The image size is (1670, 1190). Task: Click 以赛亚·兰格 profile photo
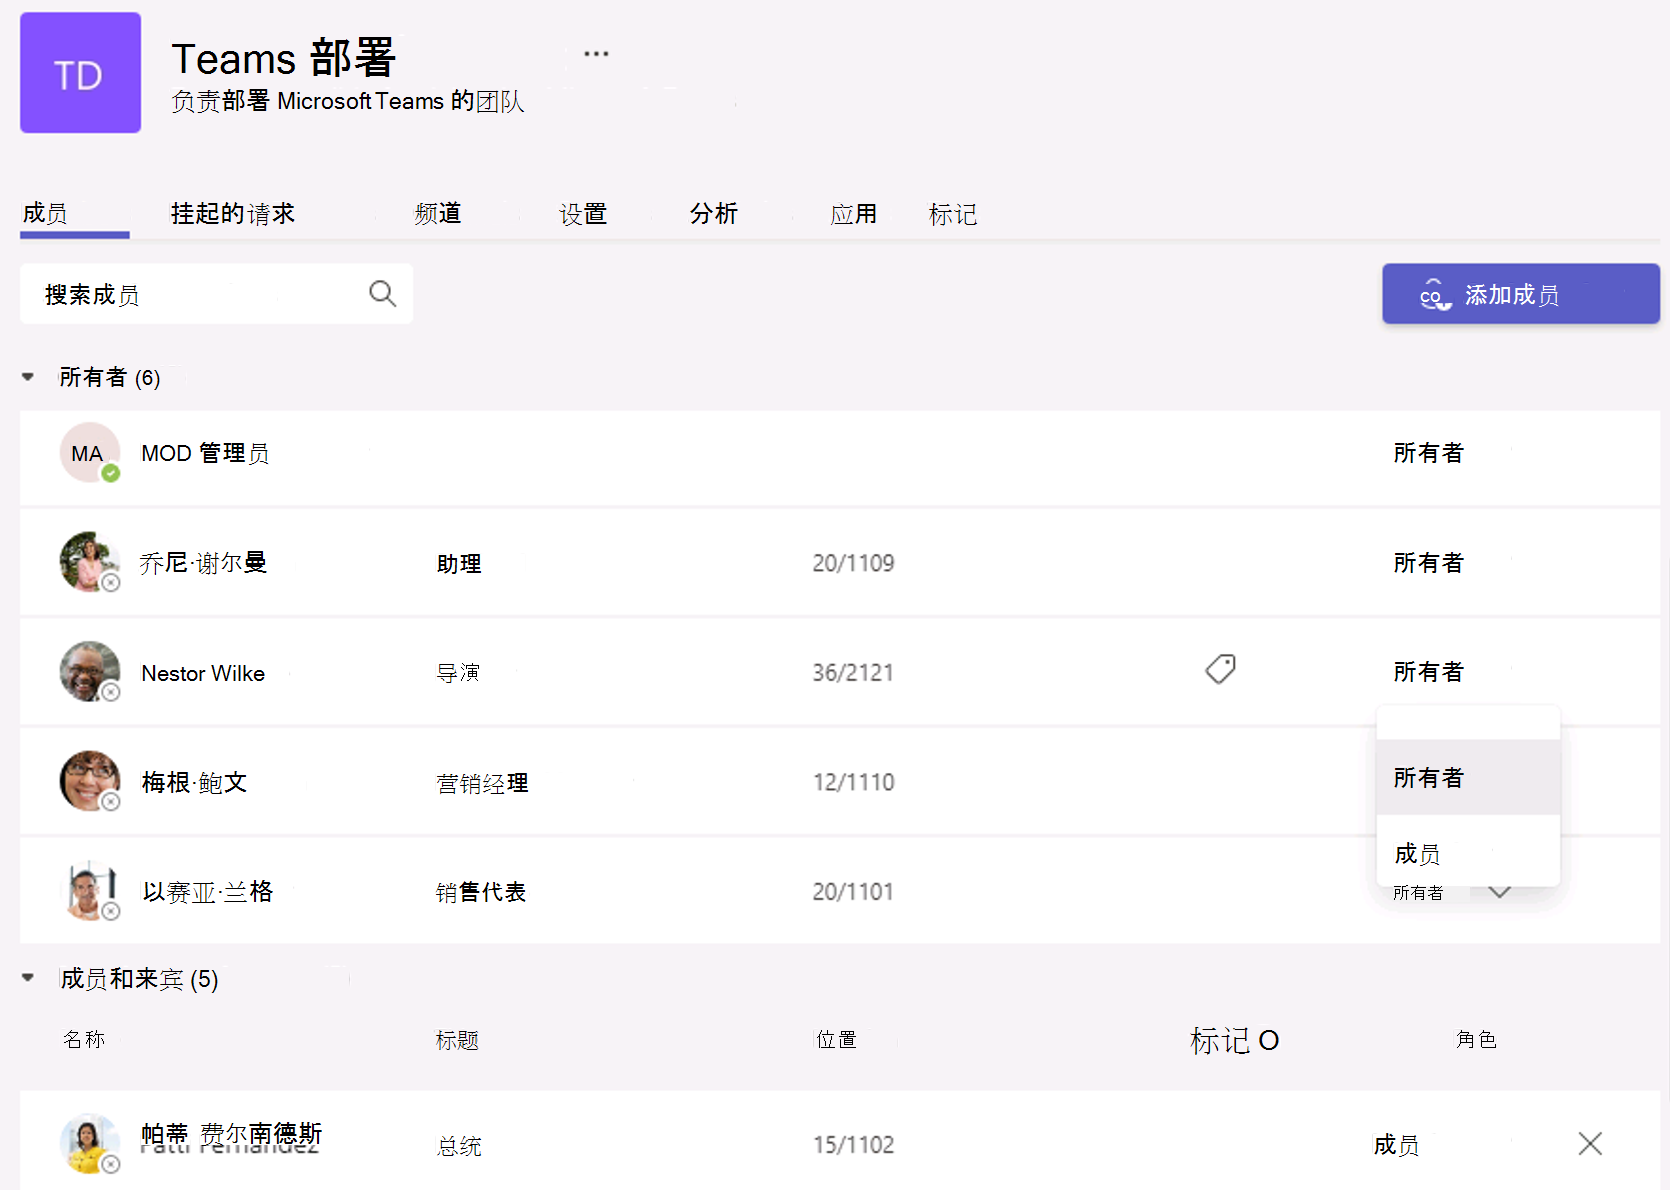coord(90,891)
